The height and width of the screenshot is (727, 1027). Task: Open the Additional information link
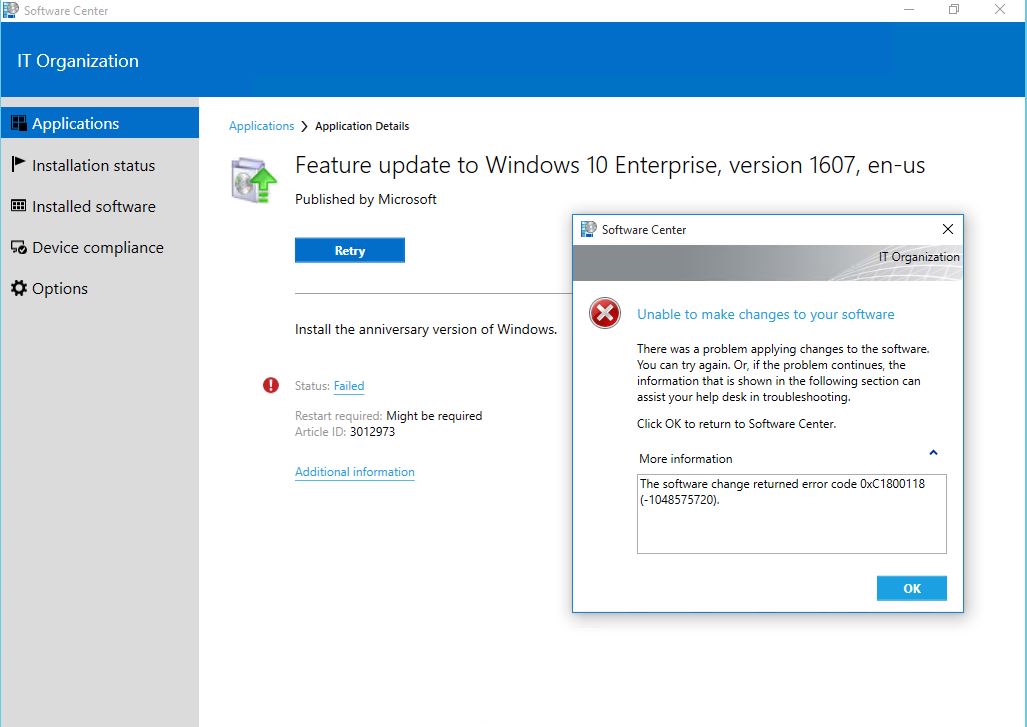click(x=354, y=472)
